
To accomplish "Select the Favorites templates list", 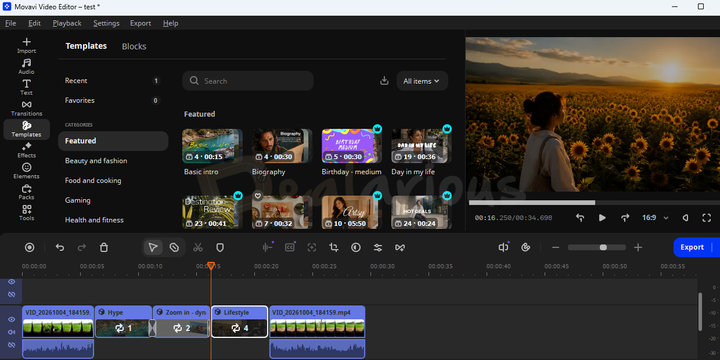I will (x=113, y=101).
